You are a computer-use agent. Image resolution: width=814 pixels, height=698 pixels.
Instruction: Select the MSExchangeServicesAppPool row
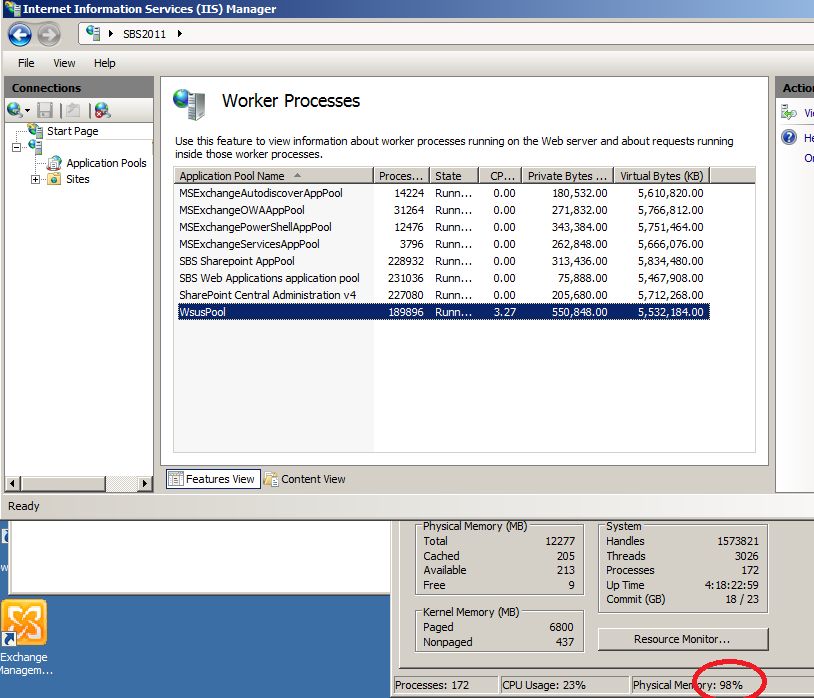coord(444,244)
